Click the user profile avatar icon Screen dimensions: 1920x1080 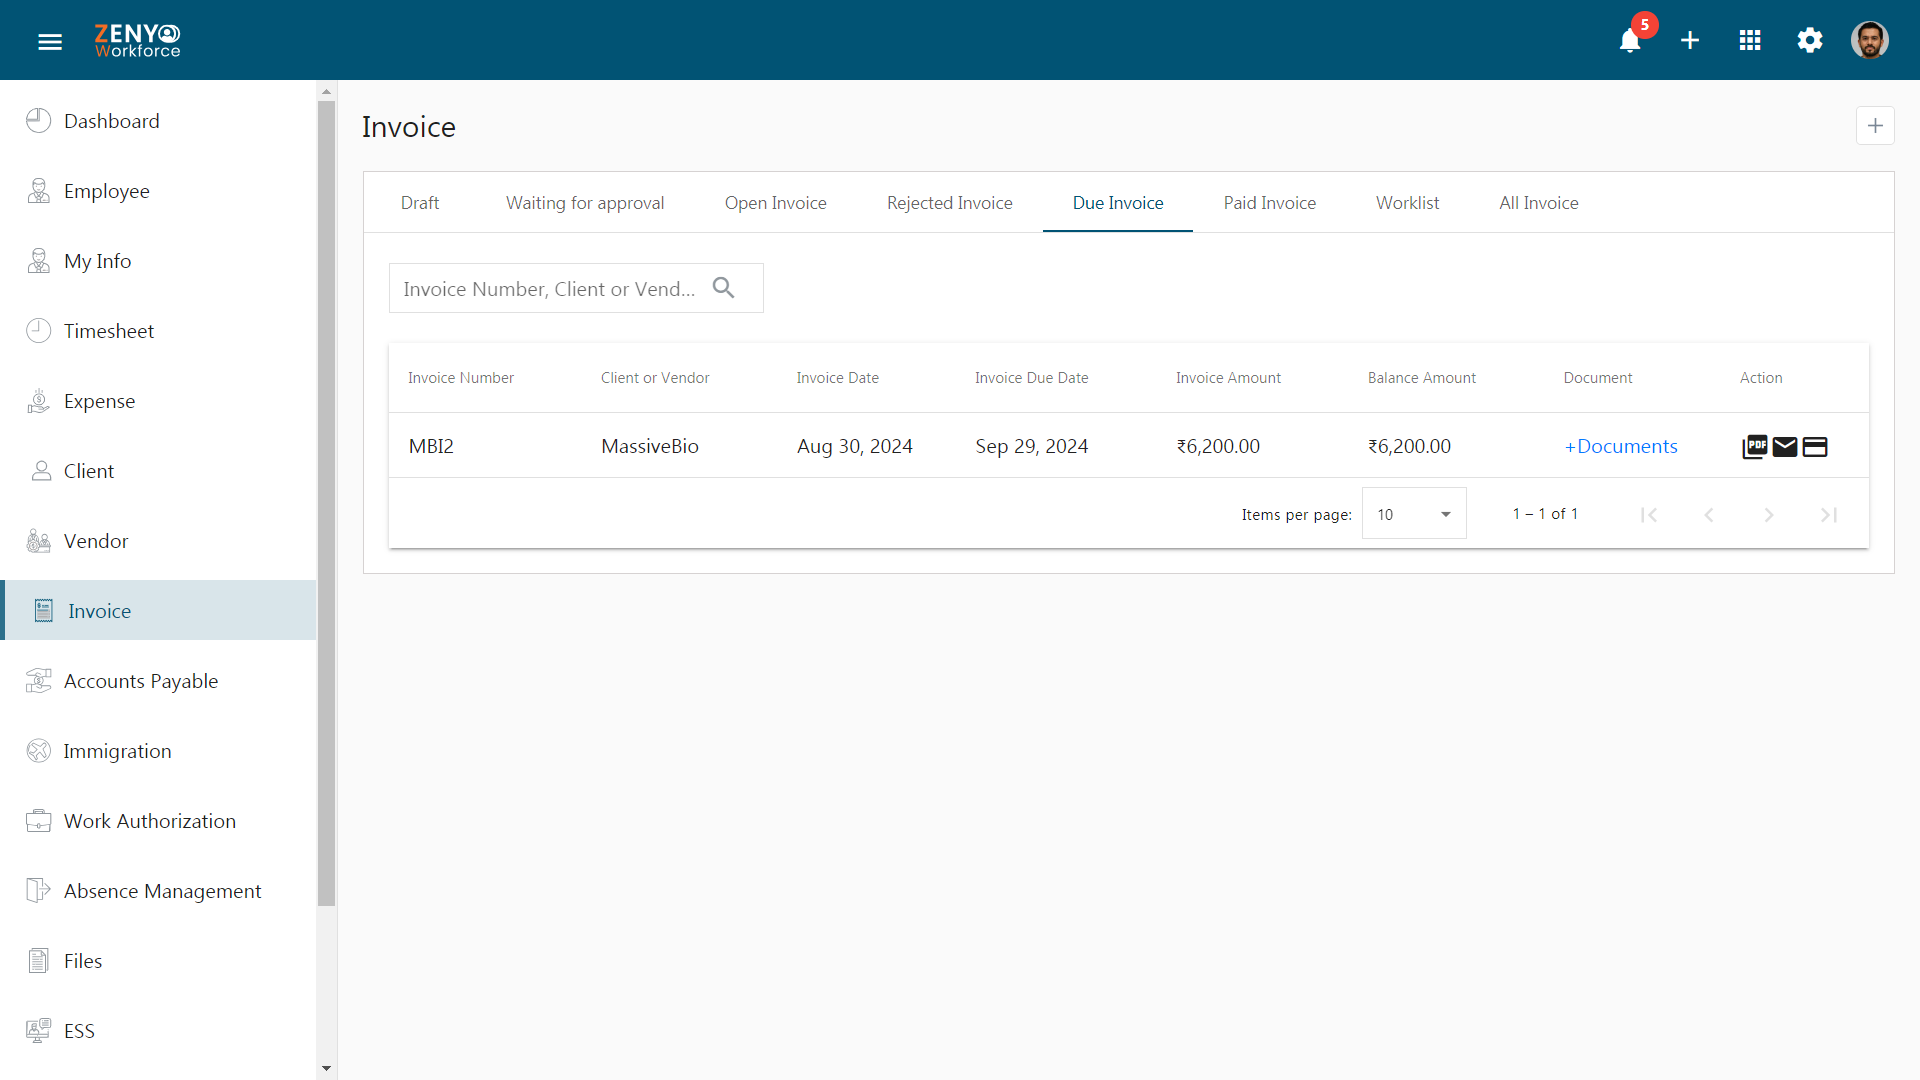pos(1873,40)
